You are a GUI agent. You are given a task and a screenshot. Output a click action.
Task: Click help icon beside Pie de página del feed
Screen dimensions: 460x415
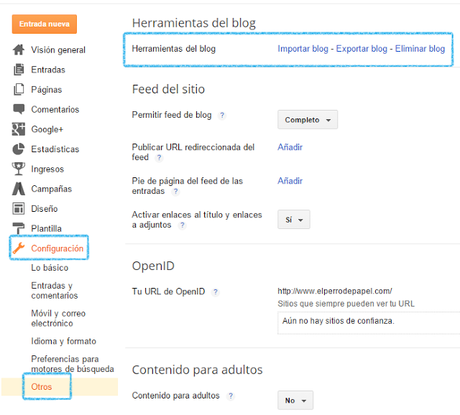pyautogui.click(x=176, y=191)
